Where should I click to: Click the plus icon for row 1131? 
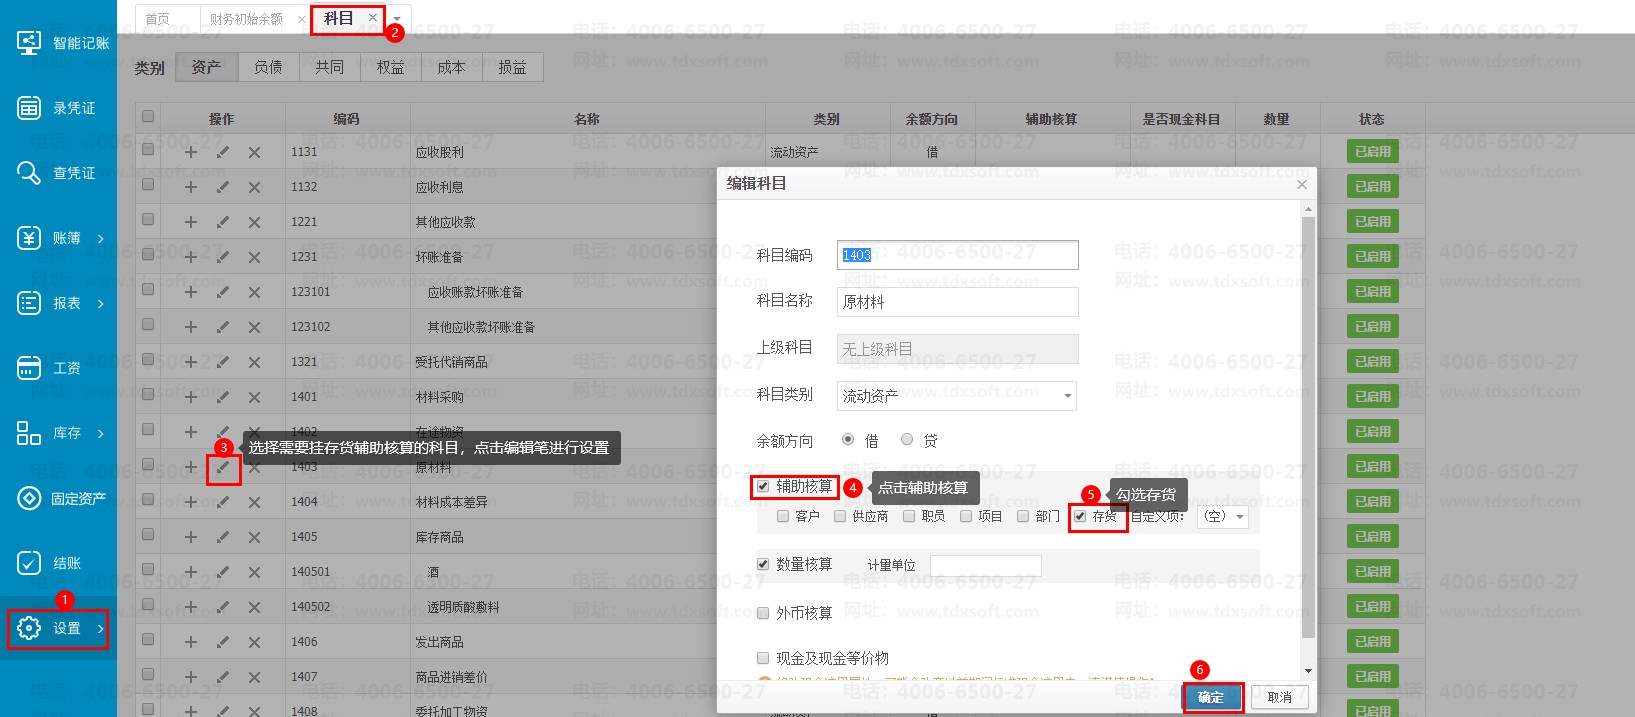click(191, 152)
